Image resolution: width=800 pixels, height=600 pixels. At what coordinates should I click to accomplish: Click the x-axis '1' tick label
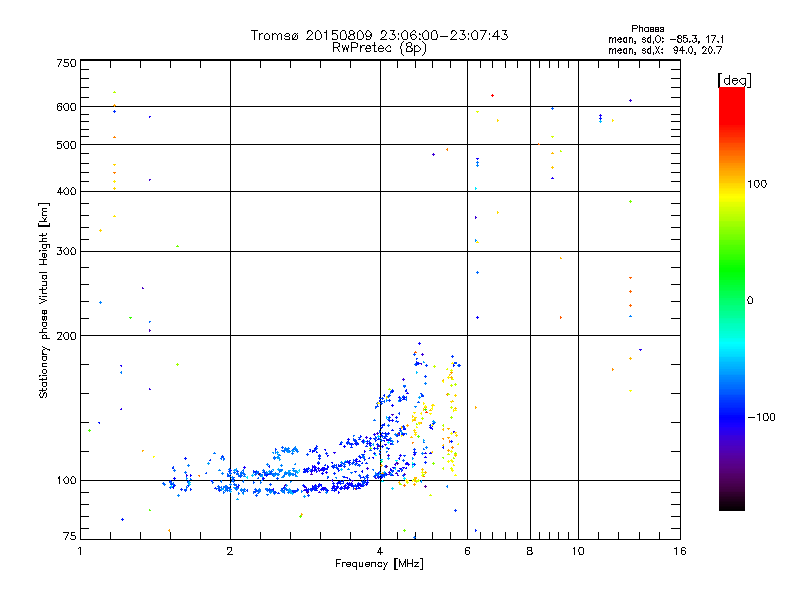80,551
